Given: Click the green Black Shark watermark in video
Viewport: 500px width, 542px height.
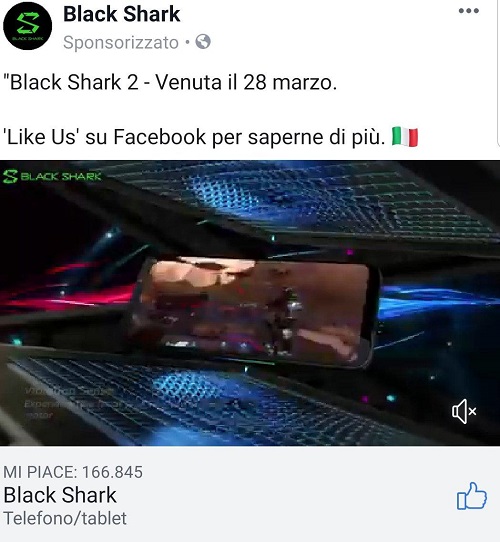Looking at the screenshot, I should (52, 176).
